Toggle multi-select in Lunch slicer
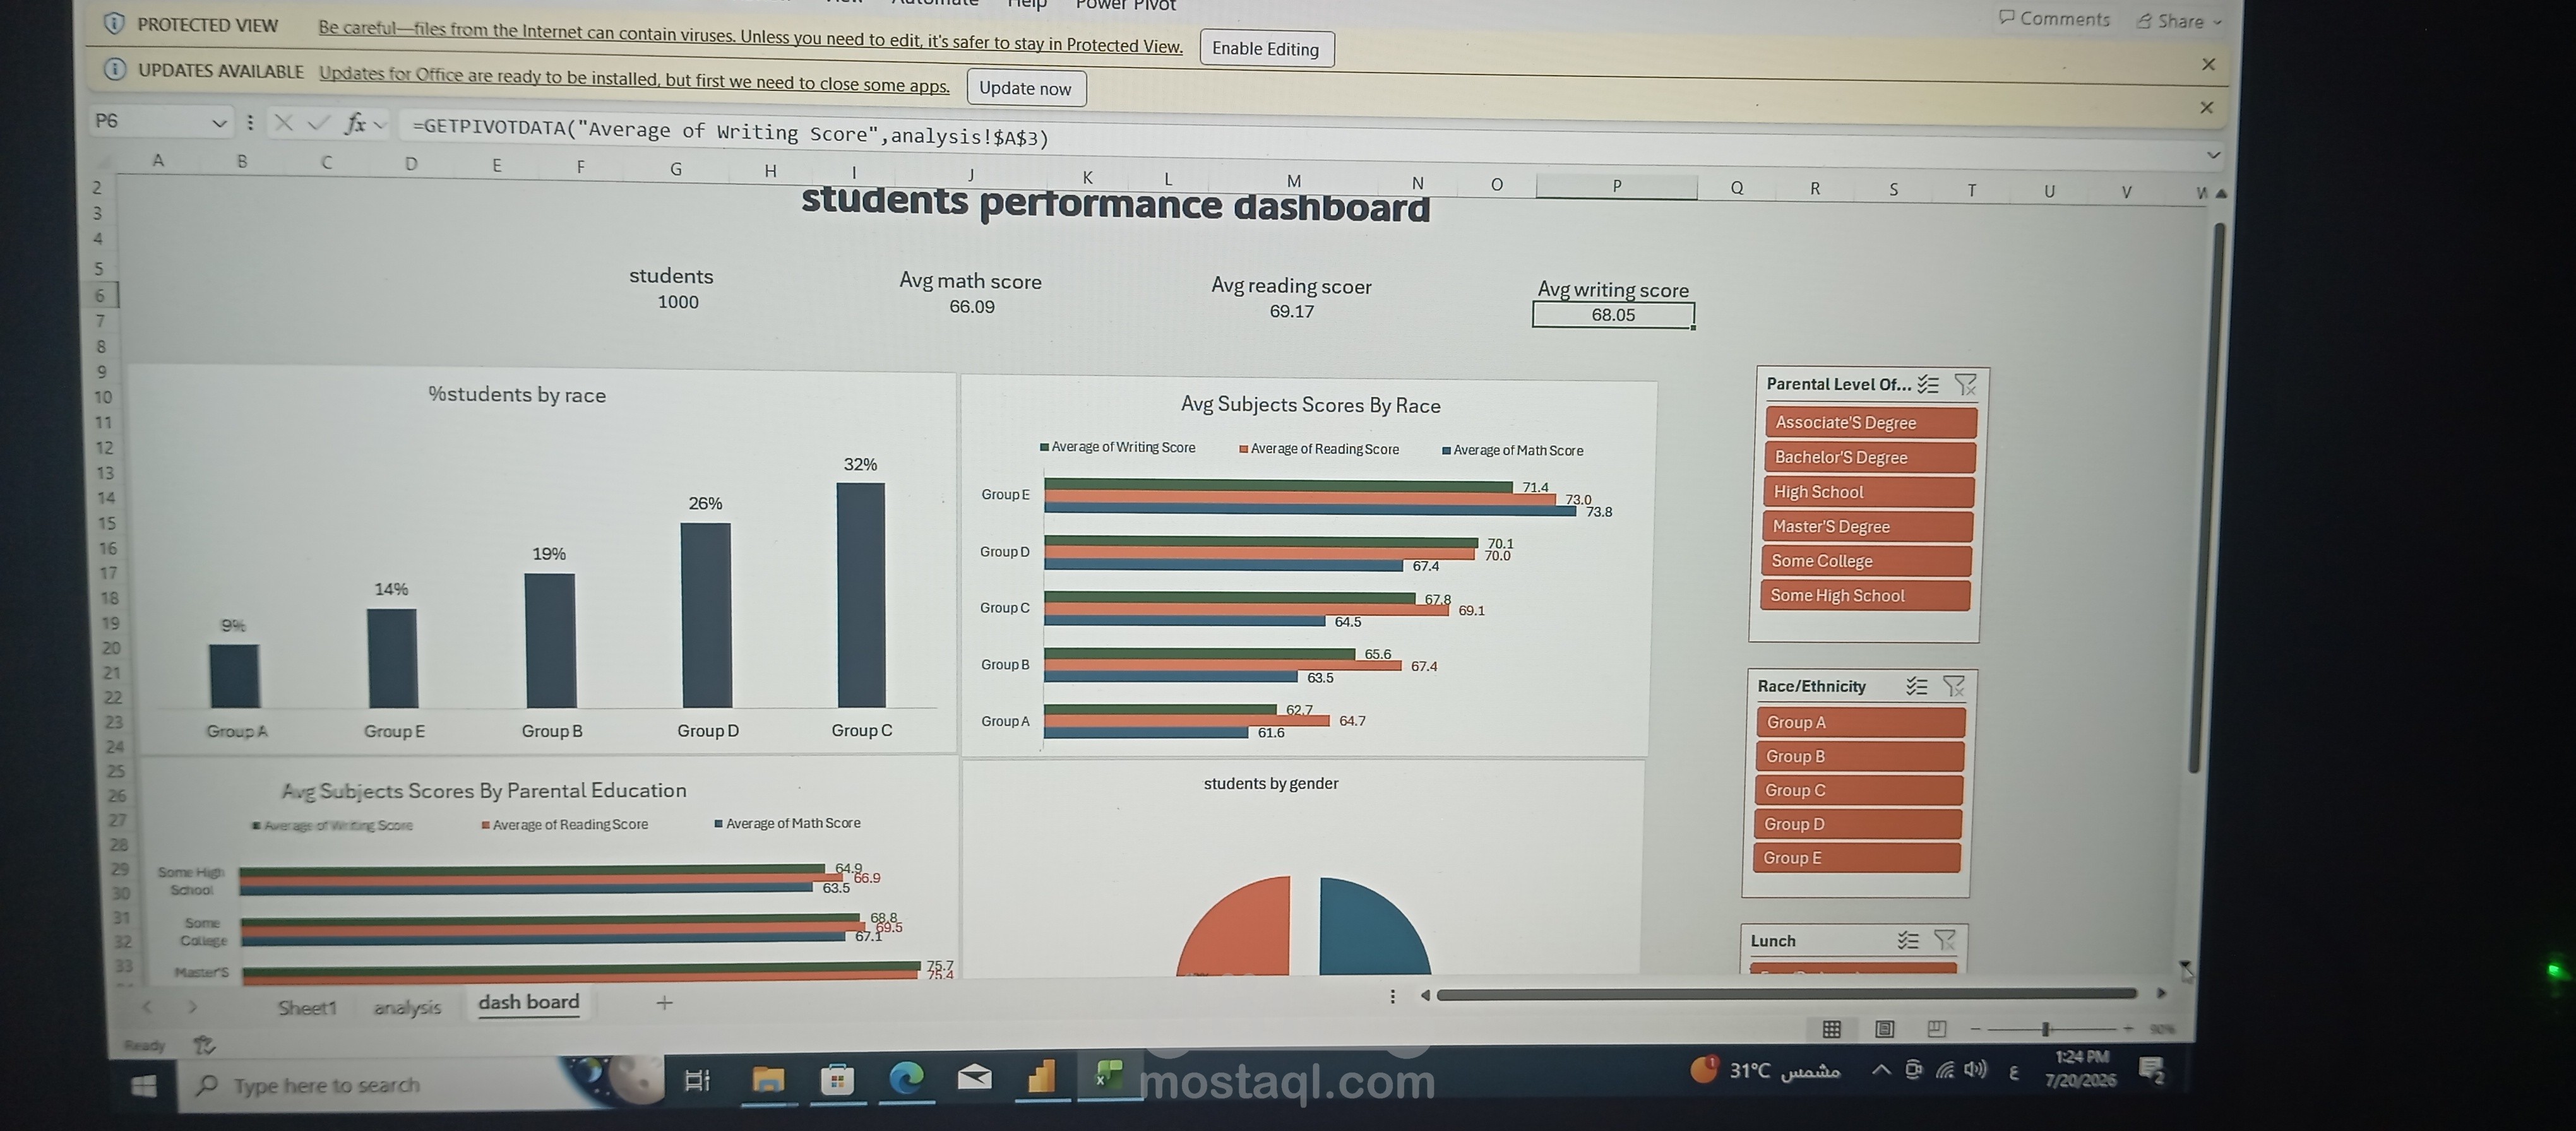 click(1908, 940)
